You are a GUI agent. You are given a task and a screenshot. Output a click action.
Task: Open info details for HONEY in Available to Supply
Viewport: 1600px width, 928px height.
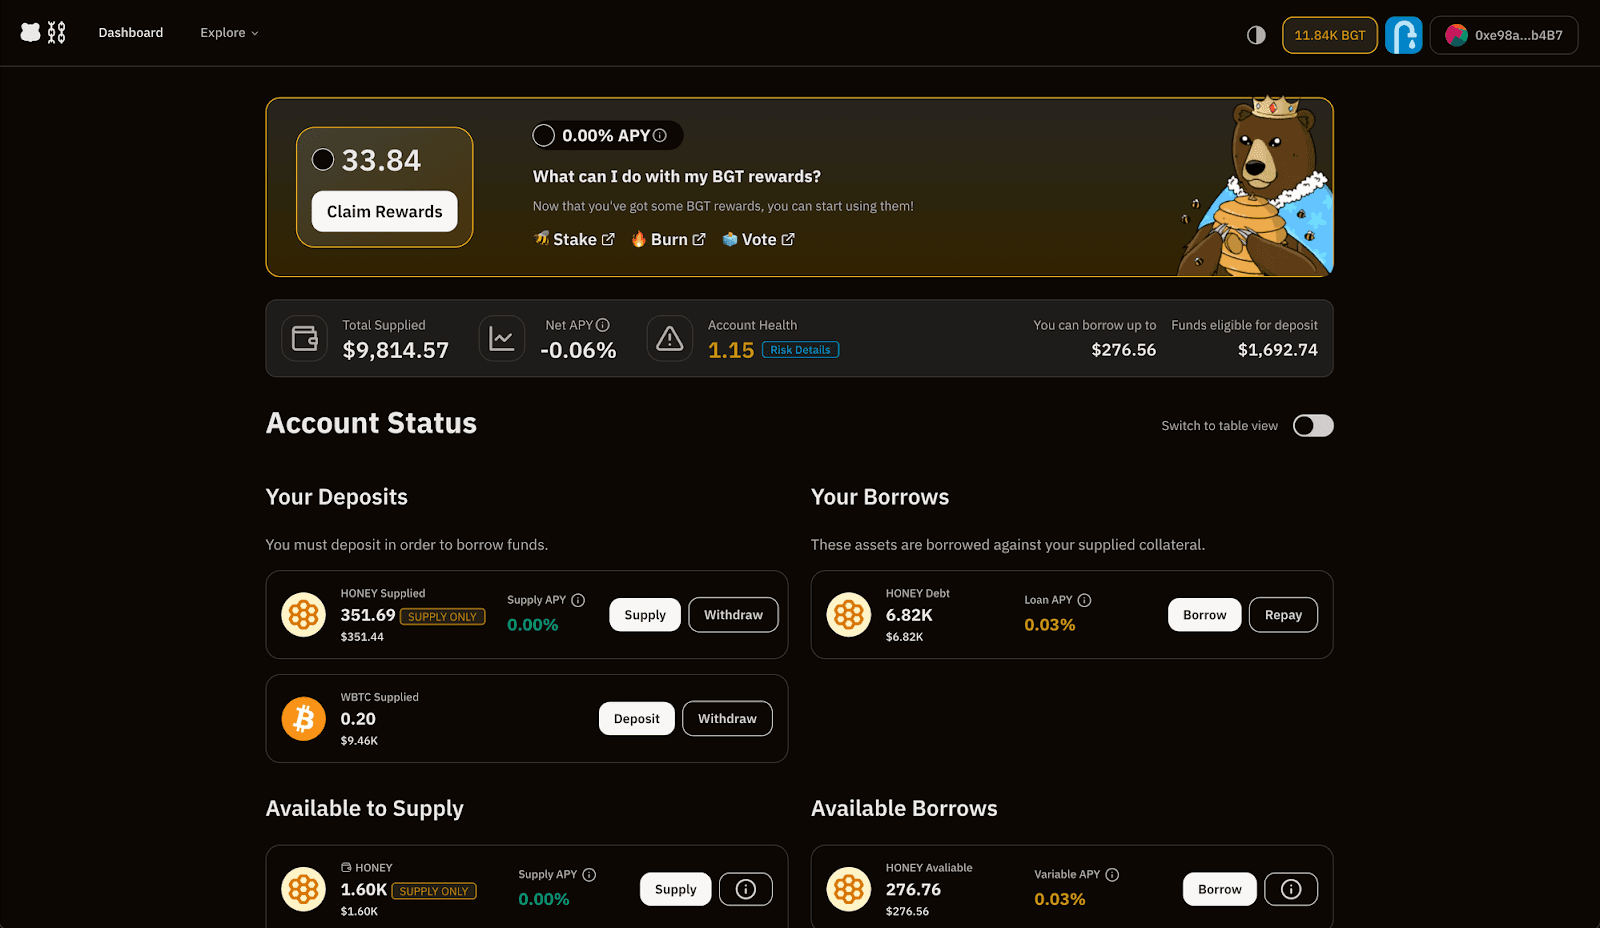745,889
